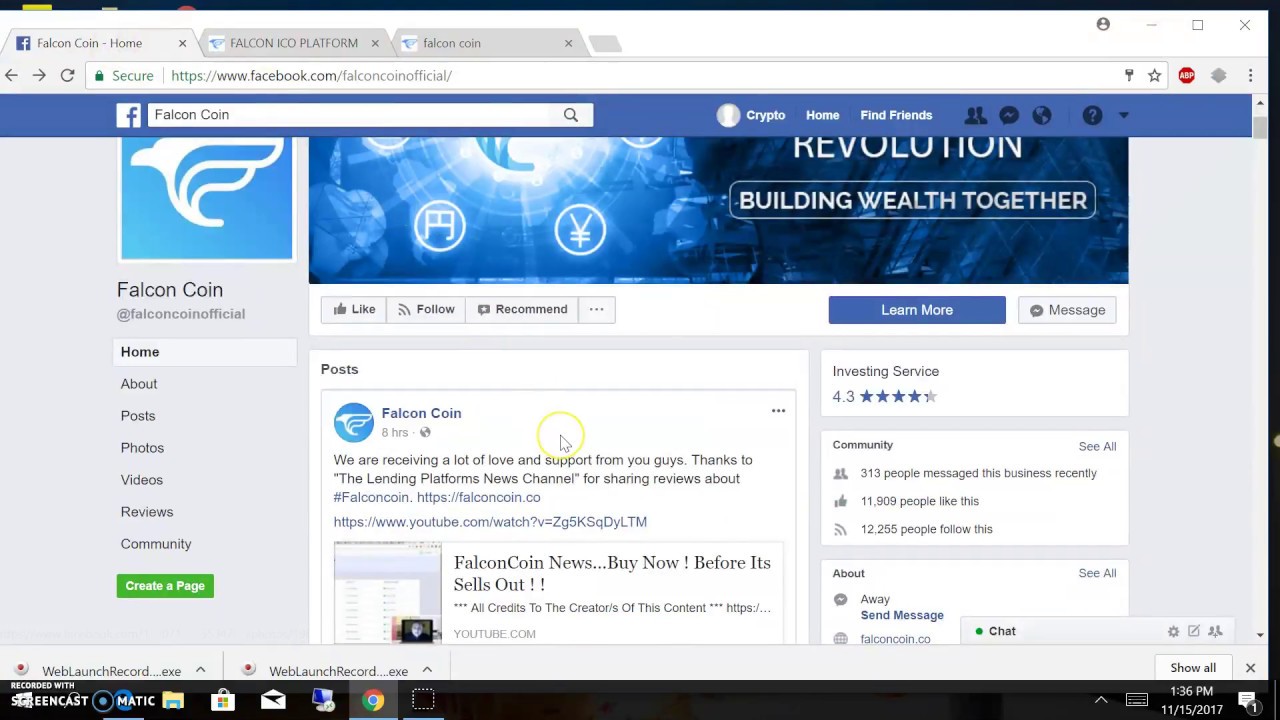Open page more options ellipsis button
This screenshot has width=1280, height=720.
coord(596,309)
